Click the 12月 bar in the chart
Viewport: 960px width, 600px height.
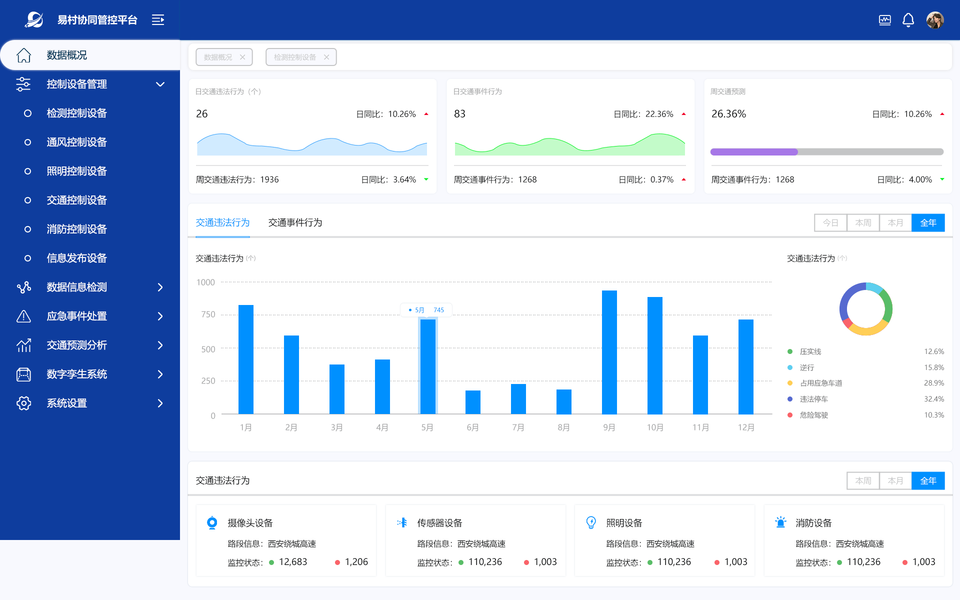[x=746, y=367]
